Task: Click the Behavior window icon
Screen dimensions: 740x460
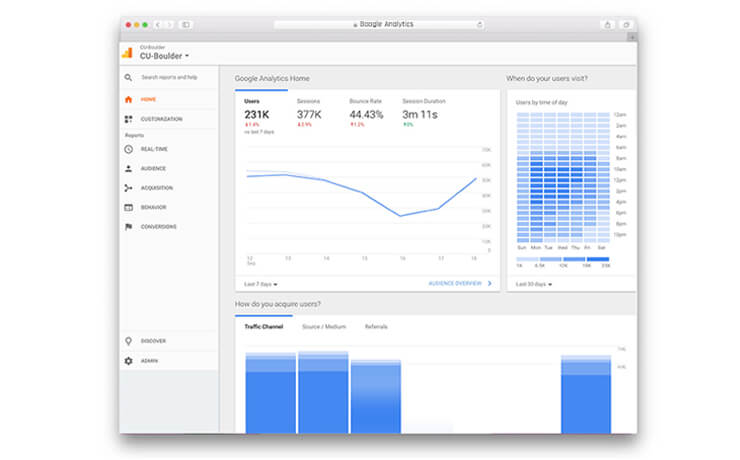Action: [x=128, y=207]
